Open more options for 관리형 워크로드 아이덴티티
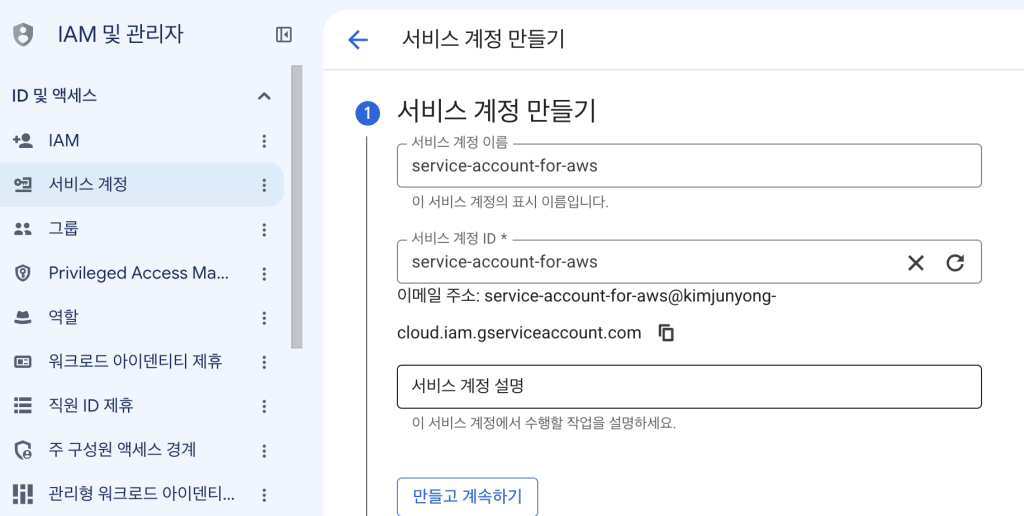Viewport: 1024px width, 516px height. pyautogui.click(x=264, y=495)
